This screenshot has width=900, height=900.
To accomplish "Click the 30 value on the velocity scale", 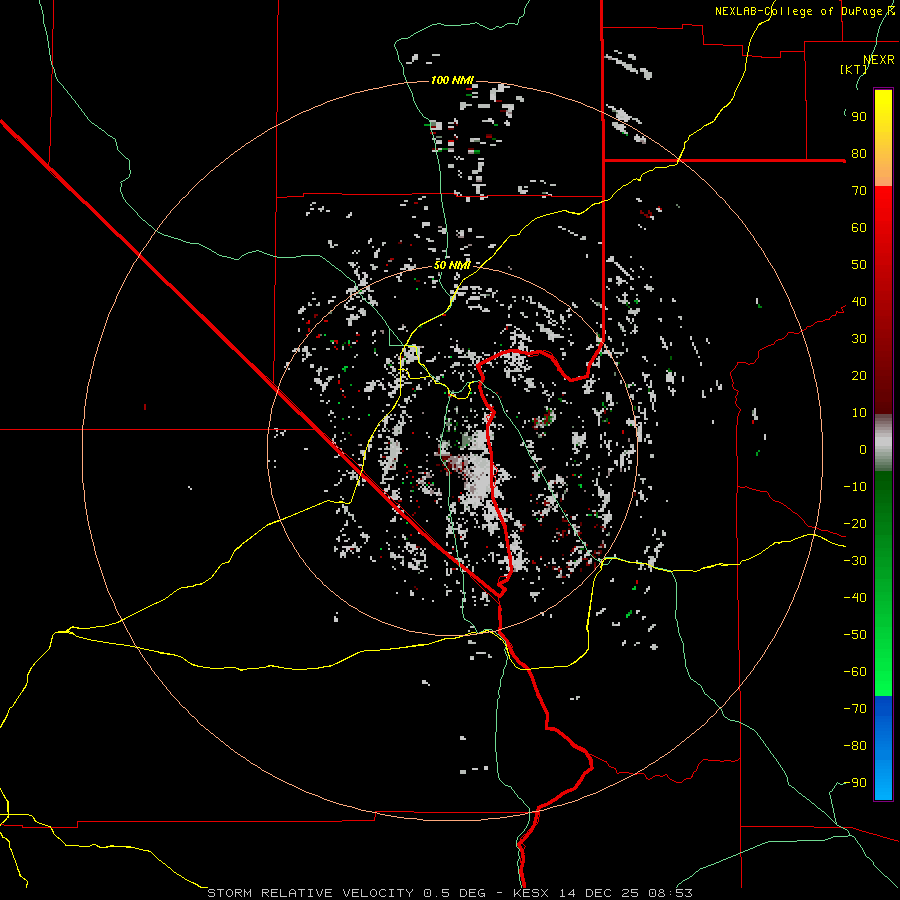I will click(859, 339).
